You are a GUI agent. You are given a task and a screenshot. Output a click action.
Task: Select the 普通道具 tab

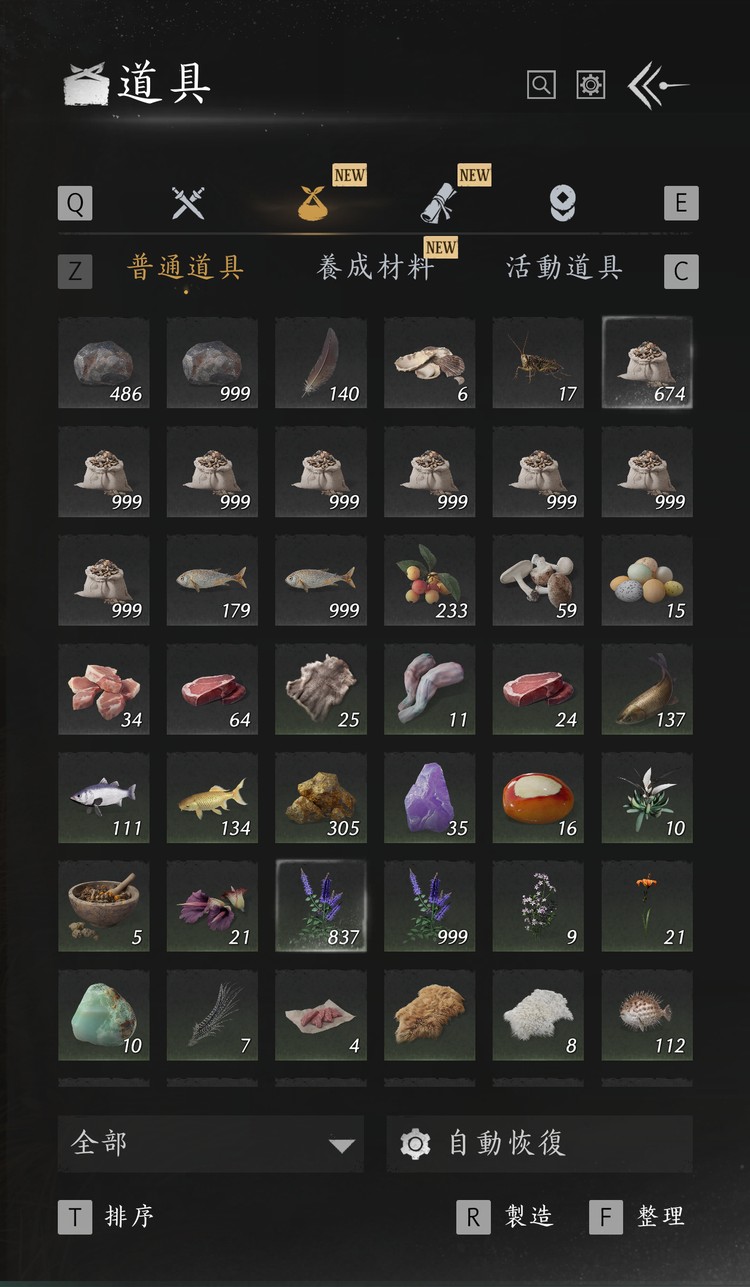coord(187,268)
